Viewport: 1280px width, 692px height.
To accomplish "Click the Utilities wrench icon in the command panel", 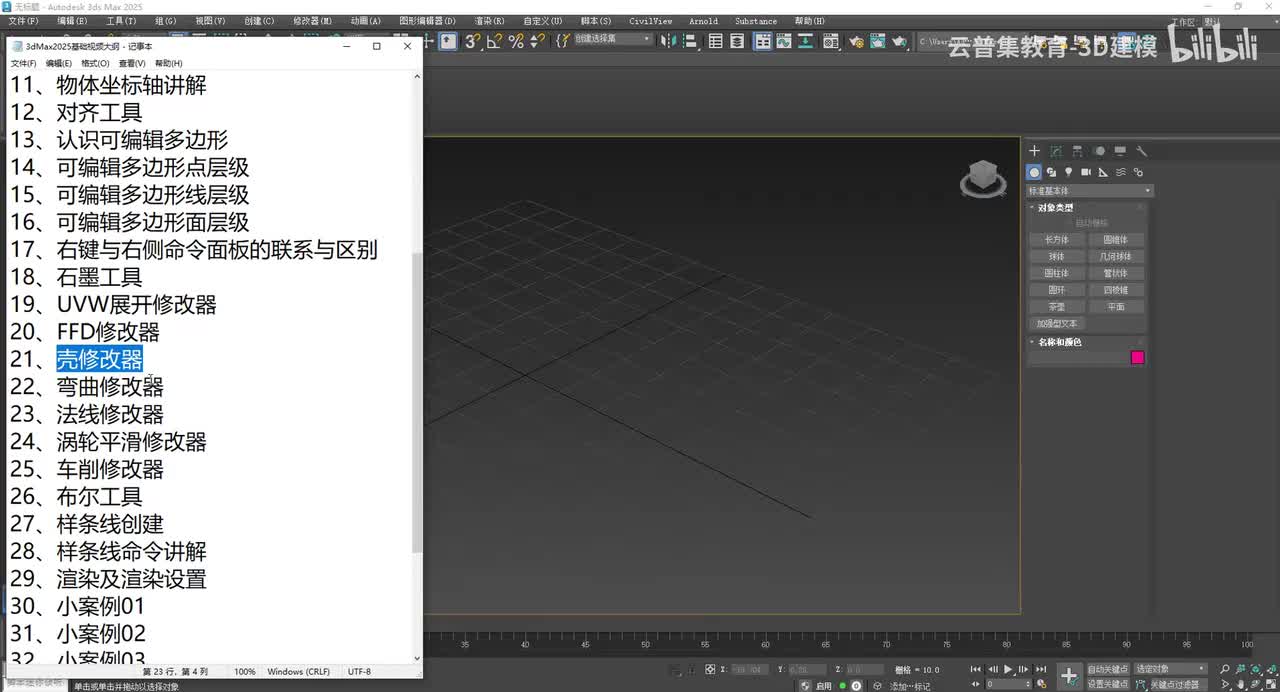I will click(1142, 151).
